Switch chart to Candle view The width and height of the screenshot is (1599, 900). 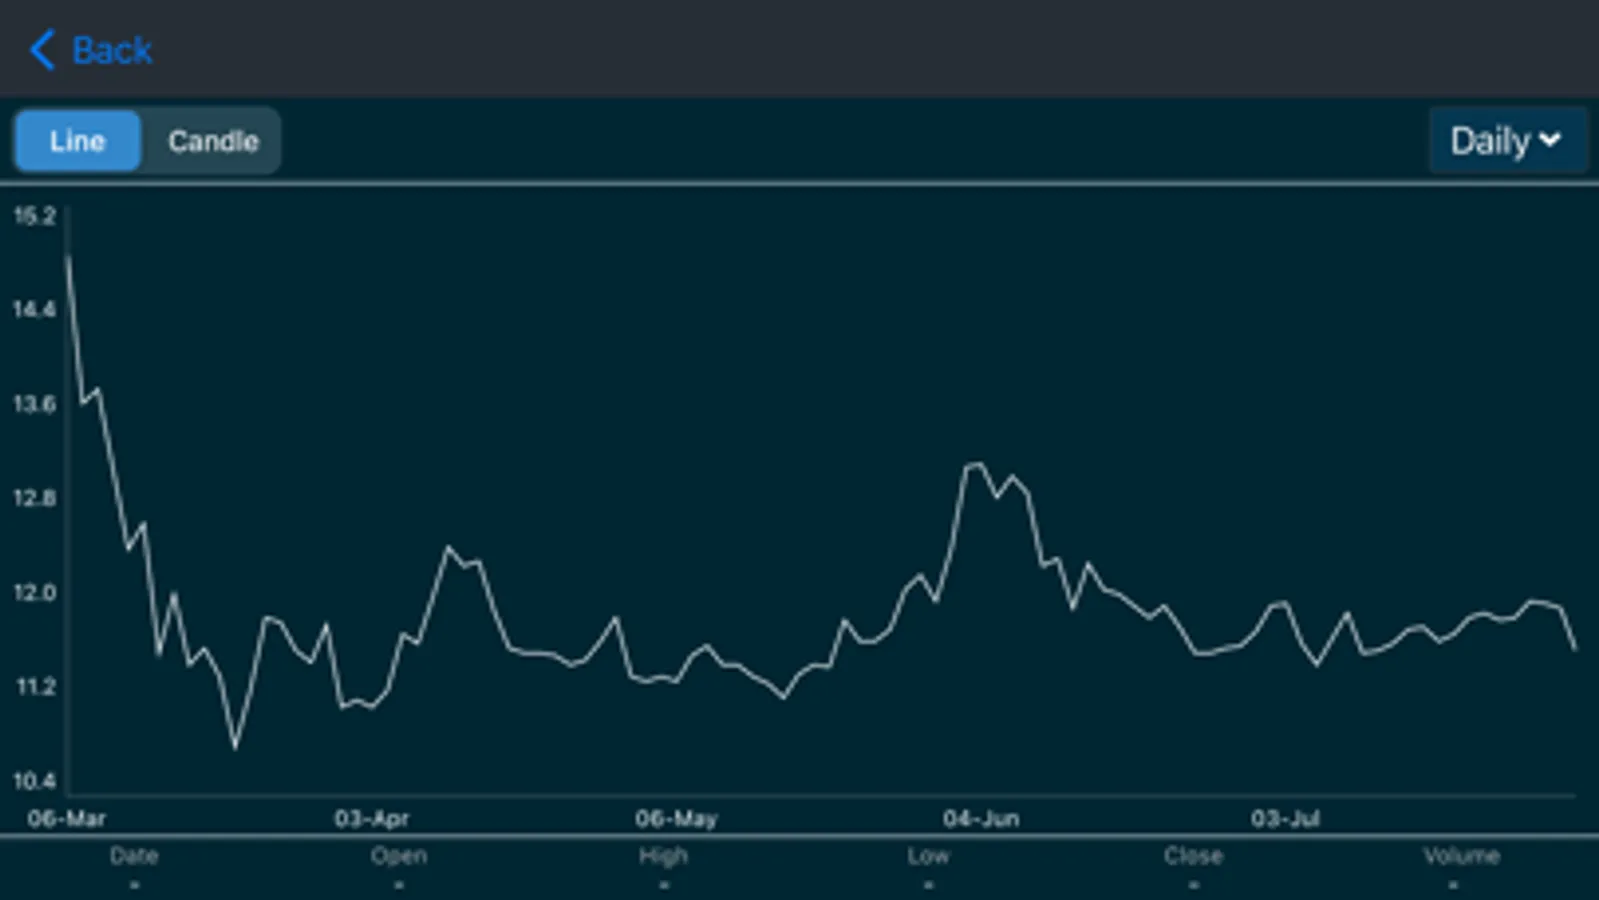pyautogui.click(x=213, y=141)
